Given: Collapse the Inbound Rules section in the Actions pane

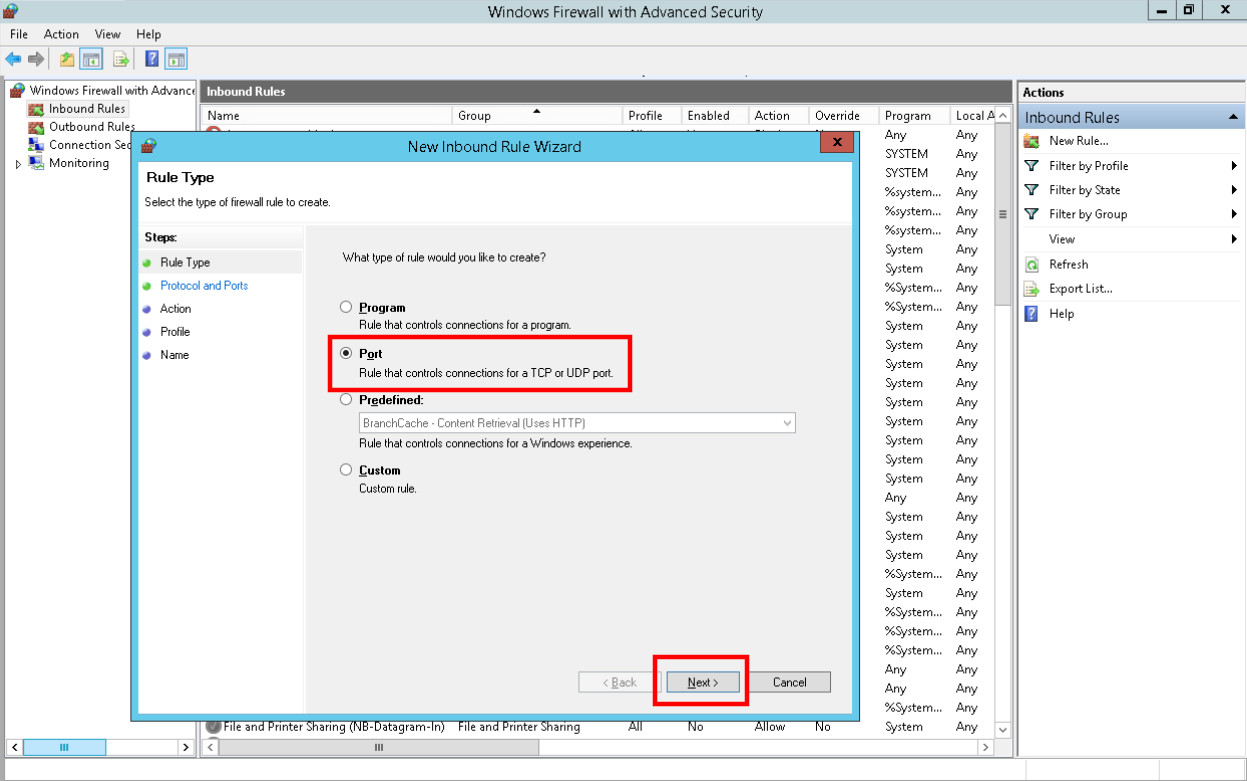Looking at the screenshot, I should click(1233, 118).
